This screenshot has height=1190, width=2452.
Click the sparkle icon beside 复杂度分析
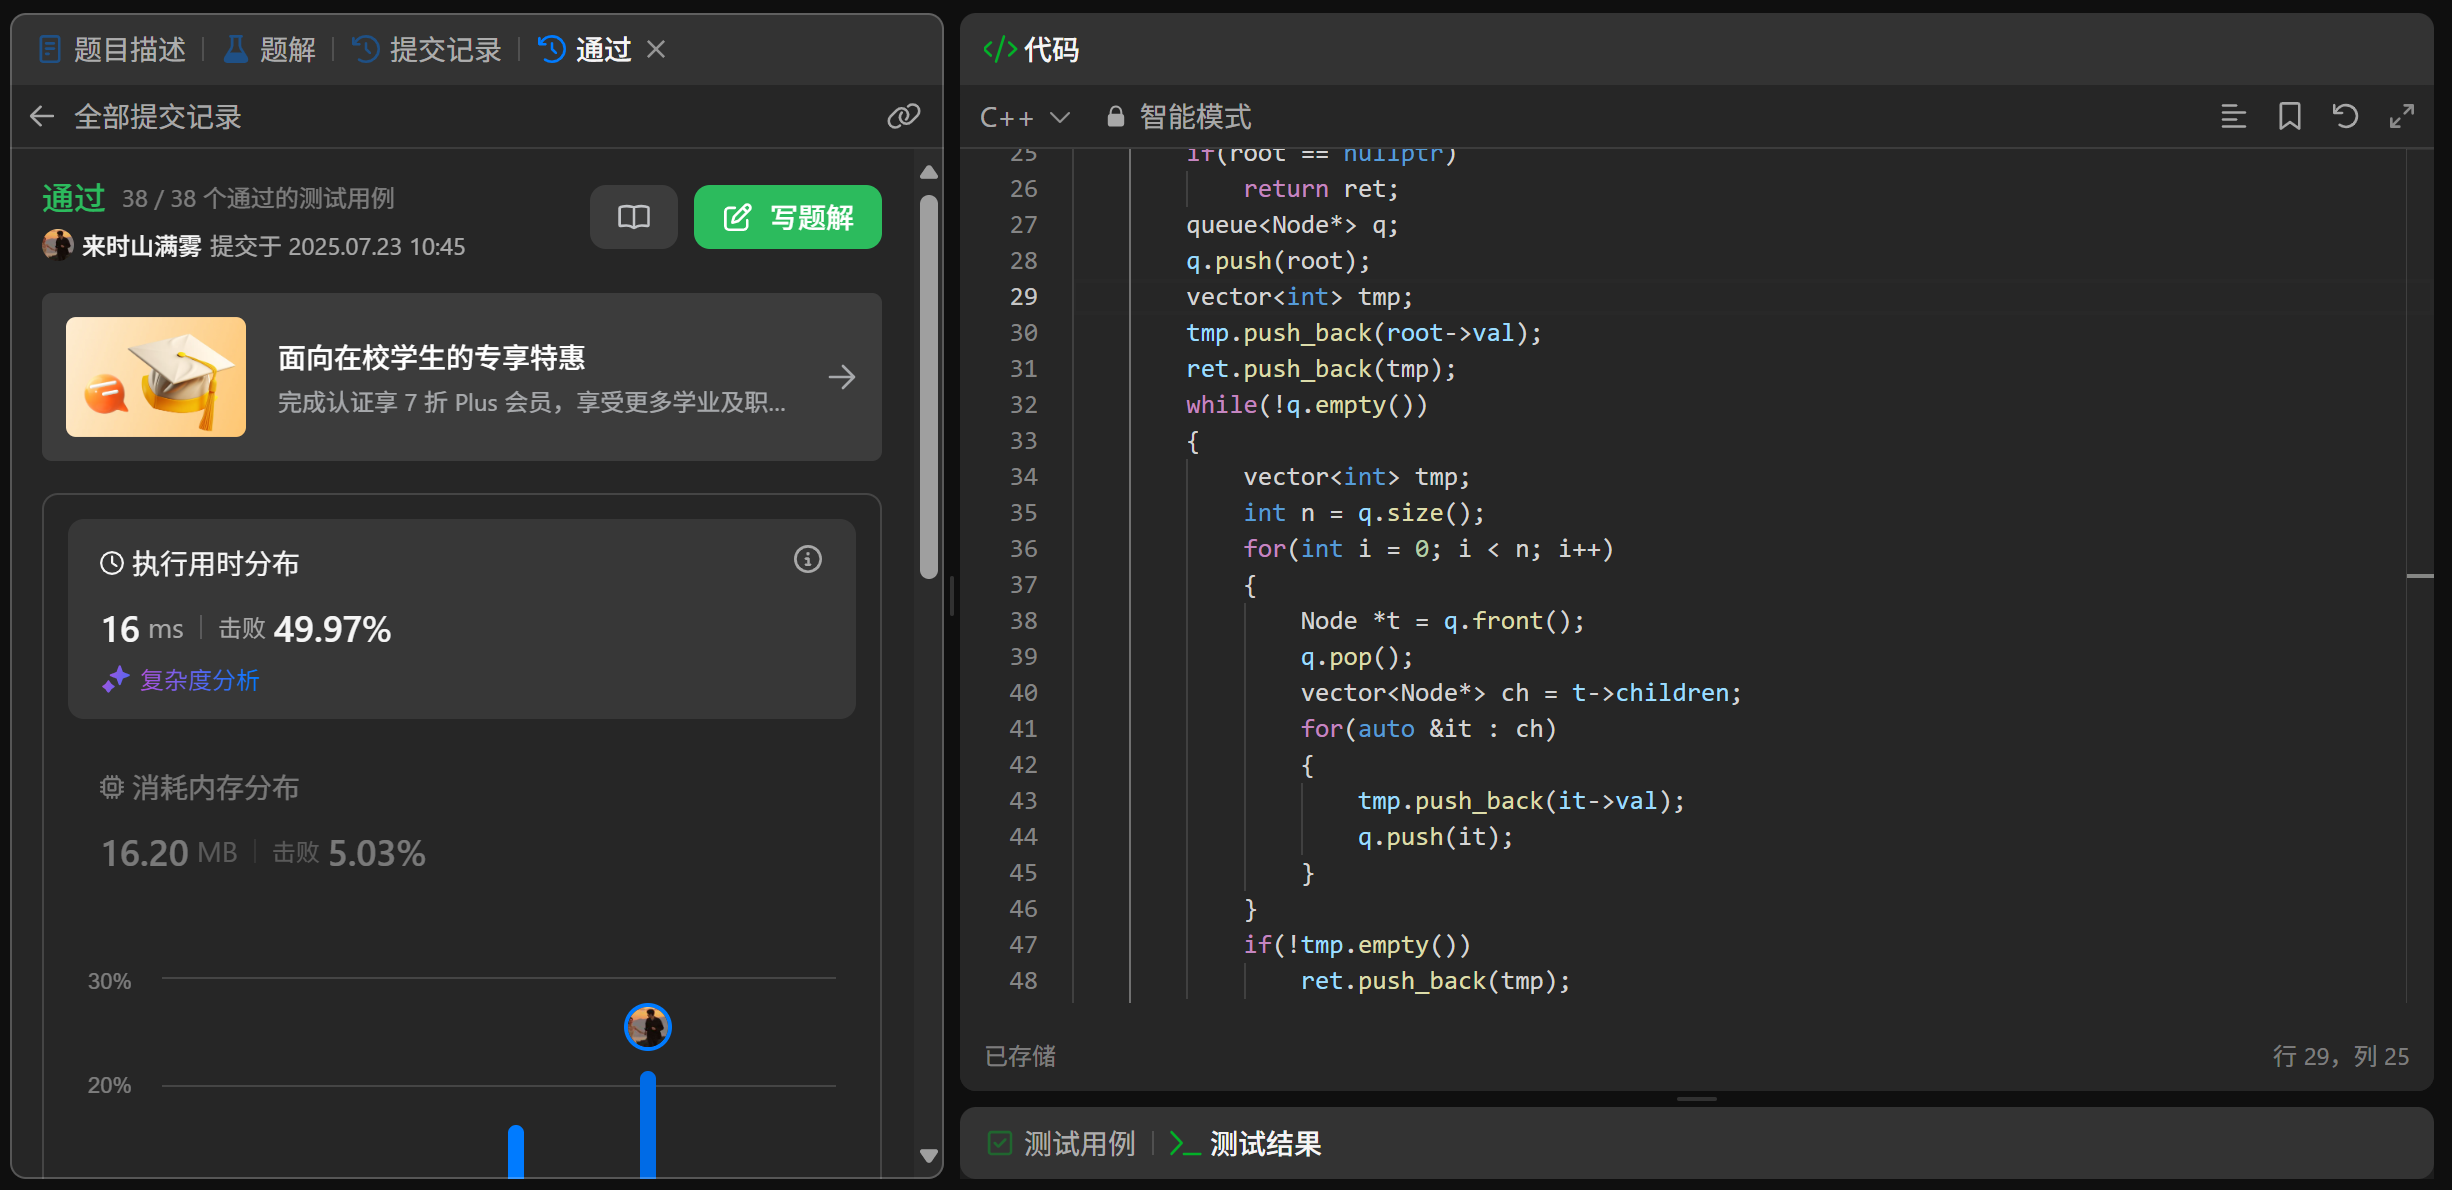(x=115, y=680)
